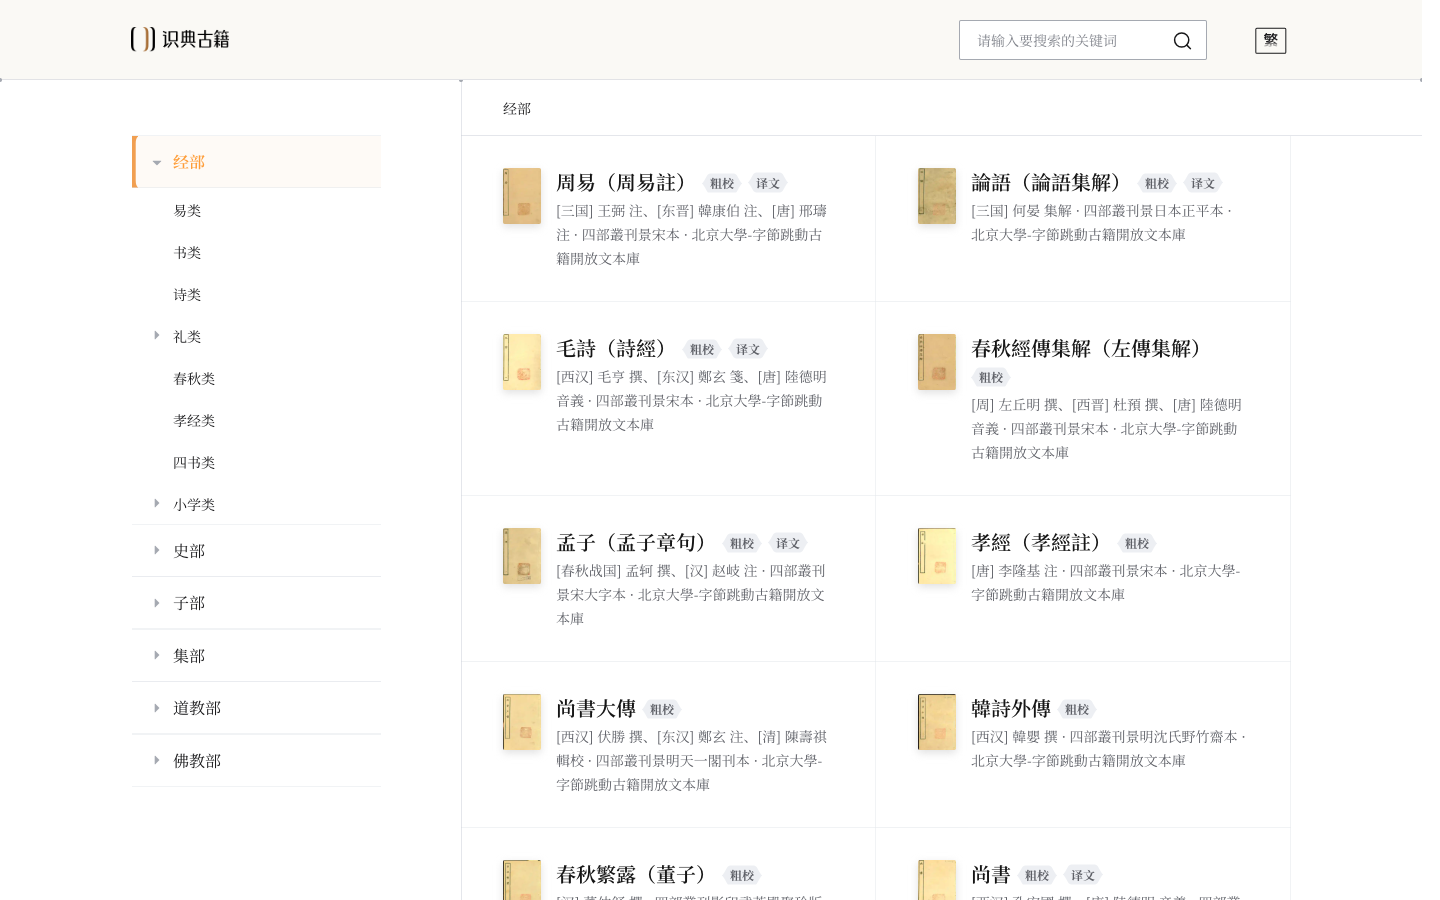1440x900 pixels.
Task: Collapse the 经部 category arrow
Action: (157, 163)
